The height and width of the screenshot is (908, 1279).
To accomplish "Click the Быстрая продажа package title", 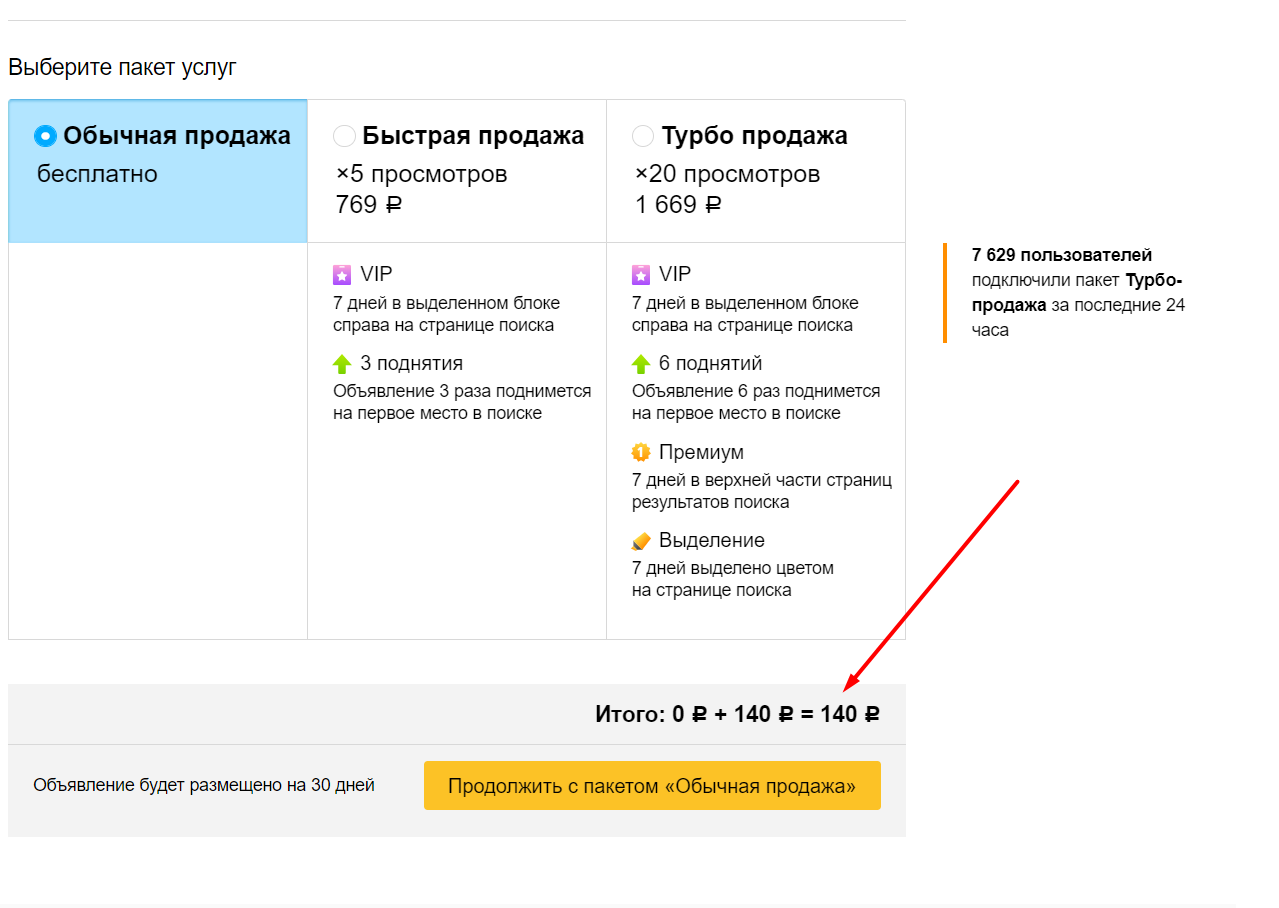I will pyautogui.click(x=473, y=136).
